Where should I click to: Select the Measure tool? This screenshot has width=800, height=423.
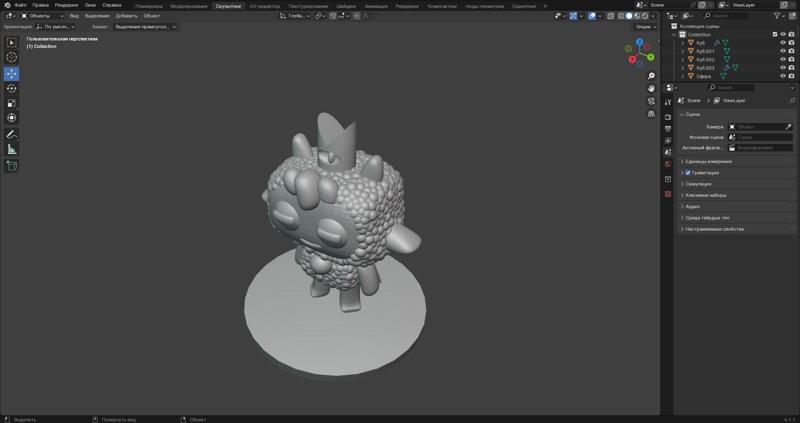12,150
